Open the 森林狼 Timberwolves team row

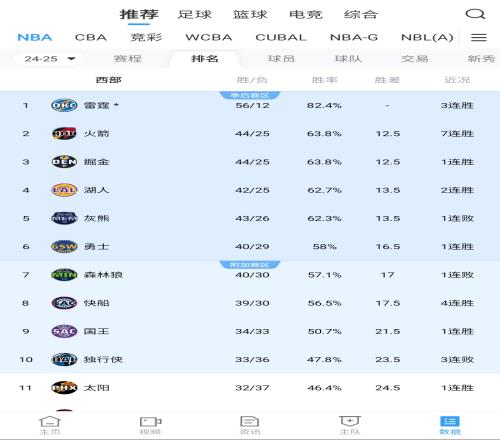pyautogui.click(x=250, y=275)
